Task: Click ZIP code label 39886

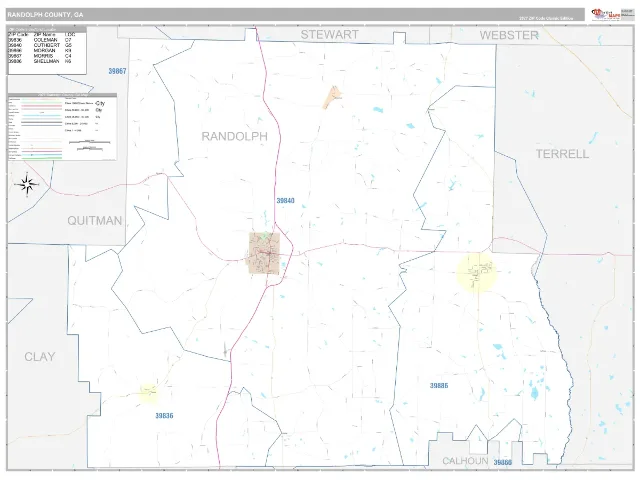Action: click(x=439, y=385)
